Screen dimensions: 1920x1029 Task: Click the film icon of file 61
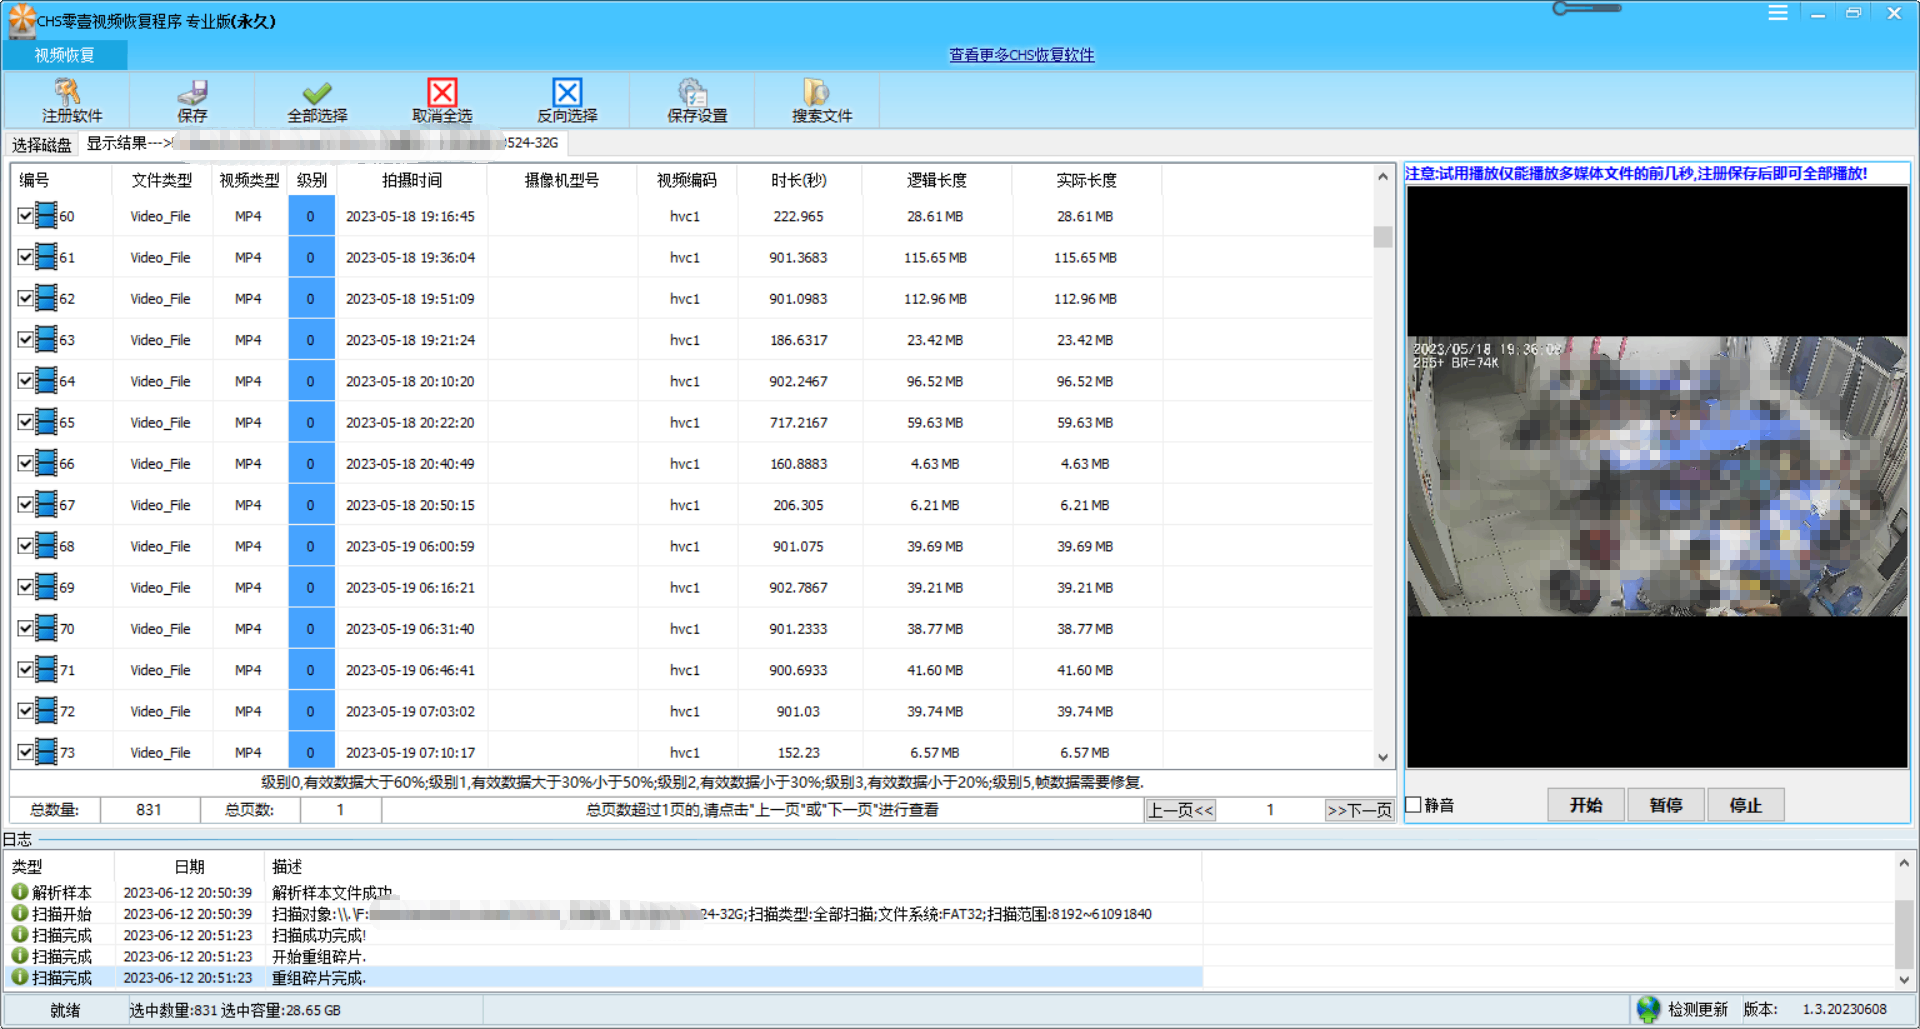click(46, 256)
